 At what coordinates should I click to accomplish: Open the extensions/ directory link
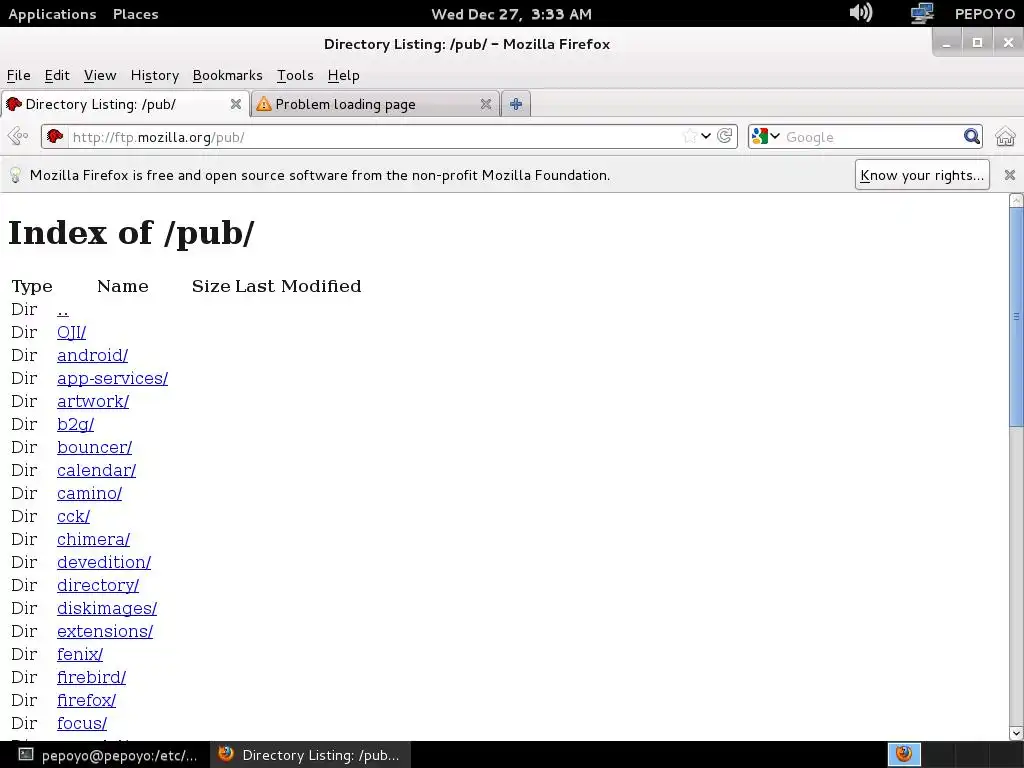click(x=104, y=631)
